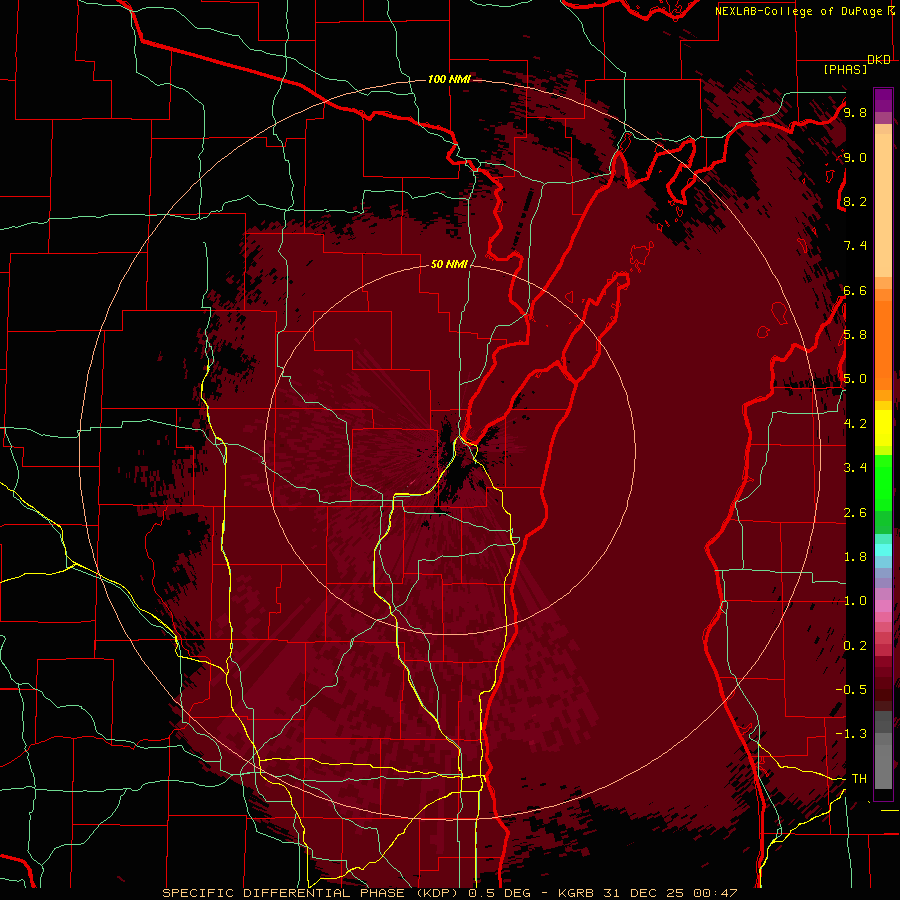Image resolution: width=900 pixels, height=900 pixels.
Task: Click the 50 NMI range ring label
Action: coord(449,264)
